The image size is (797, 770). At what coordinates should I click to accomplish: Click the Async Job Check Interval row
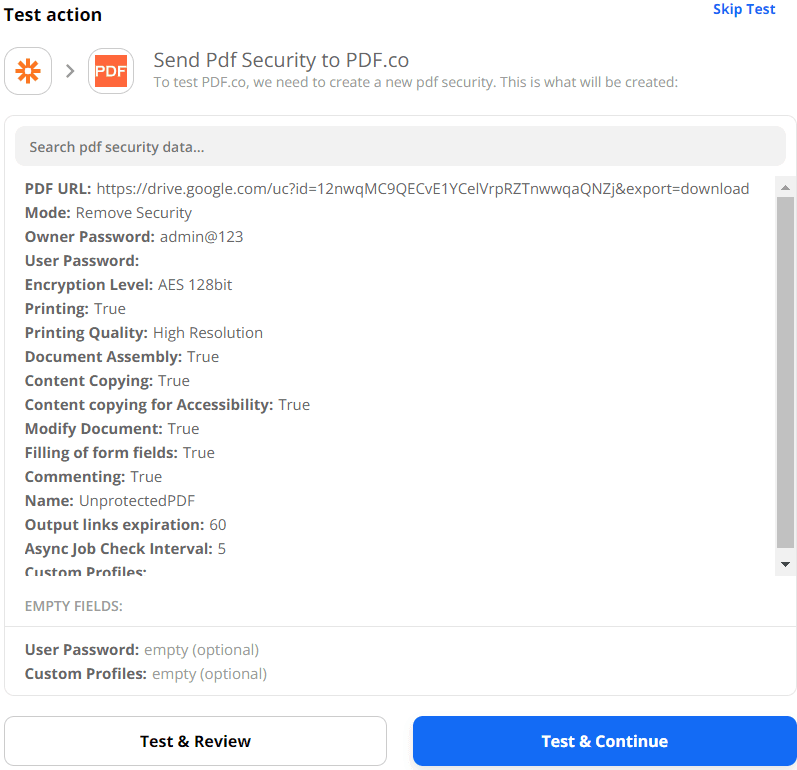tap(125, 549)
